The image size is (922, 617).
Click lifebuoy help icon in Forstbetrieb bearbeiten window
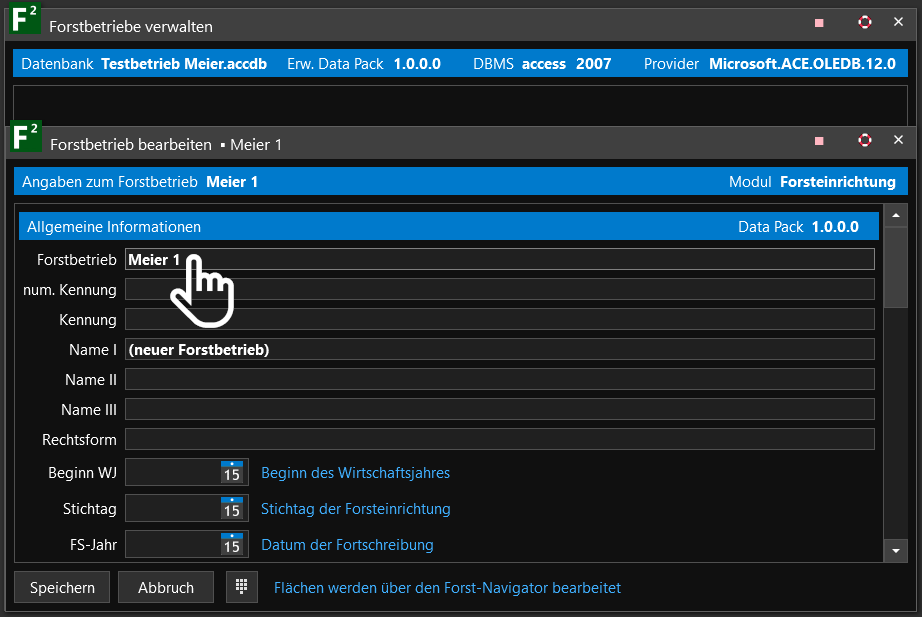[865, 141]
